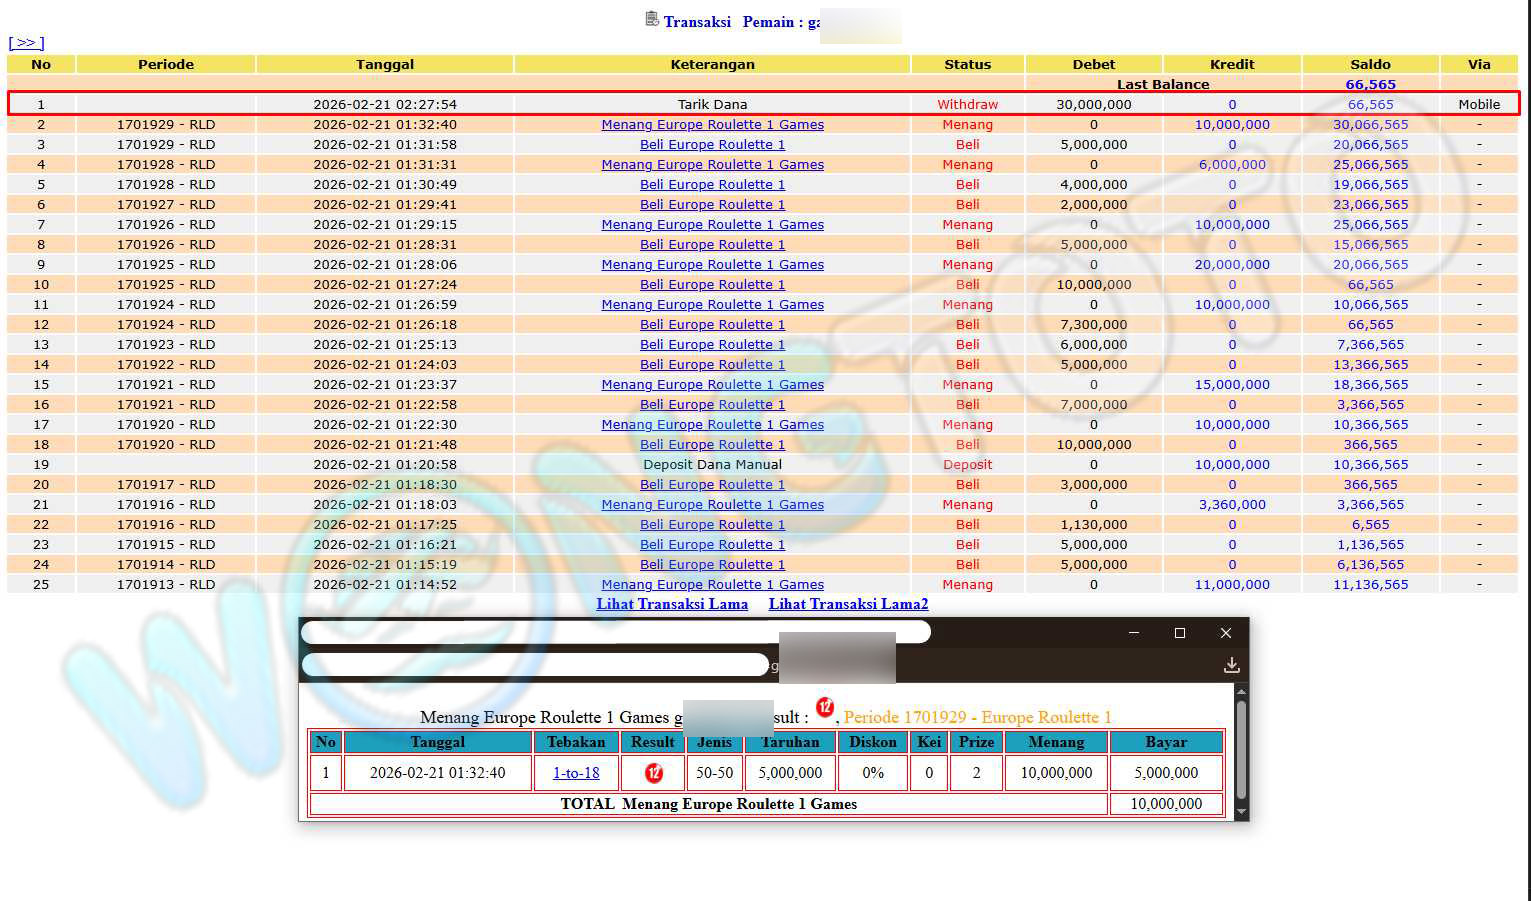
Task: Open Lihat Transaksi Lama2 link
Action: (x=848, y=604)
